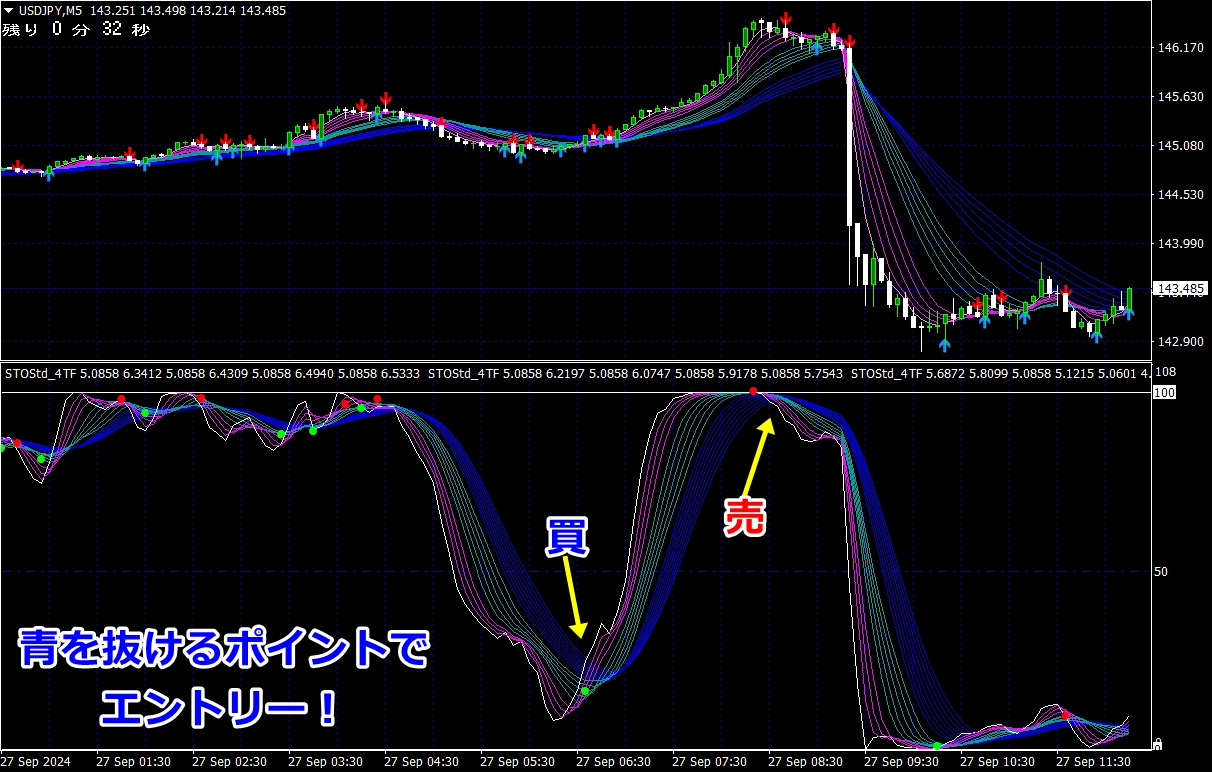The image size is (1212, 772).
Task: Click the 残り 0 分 32 秒 countdown text
Action: pyautogui.click(x=76, y=29)
